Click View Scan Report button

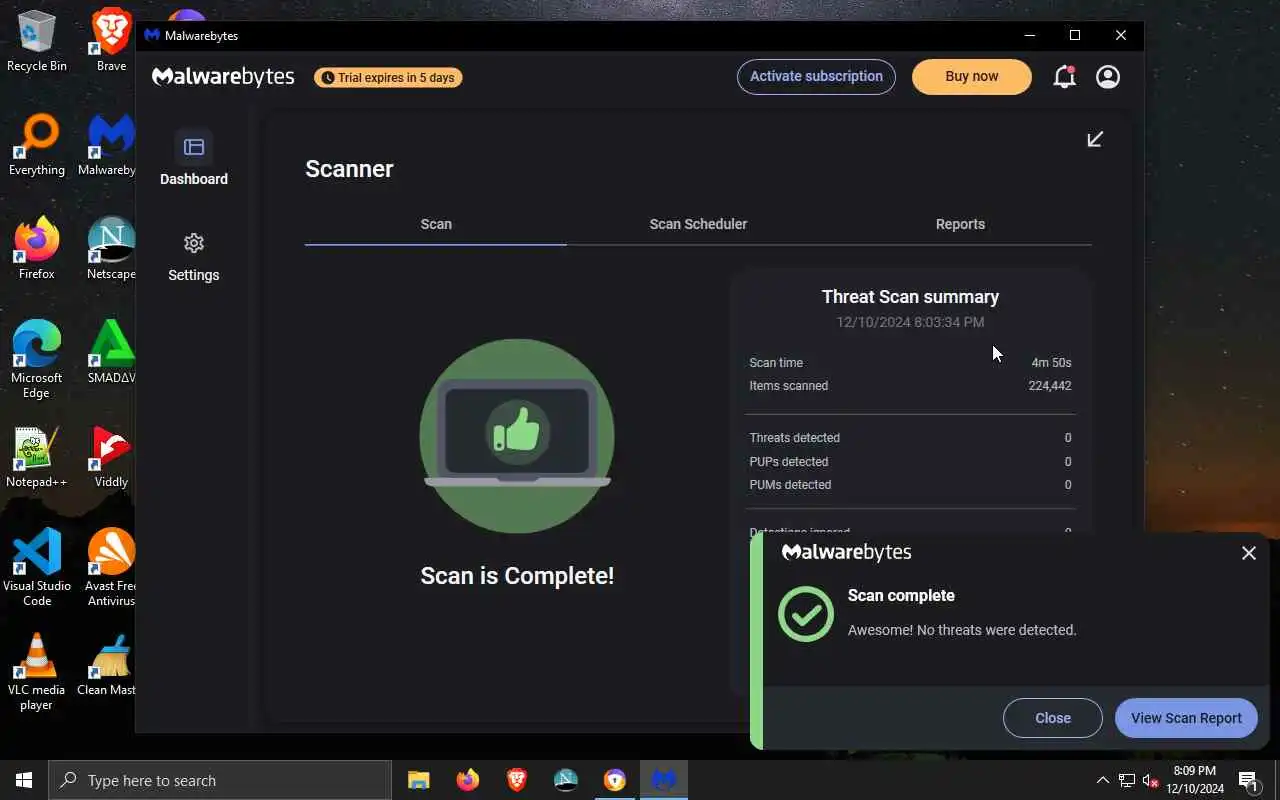pyautogui.click(x=1186, y=718)
